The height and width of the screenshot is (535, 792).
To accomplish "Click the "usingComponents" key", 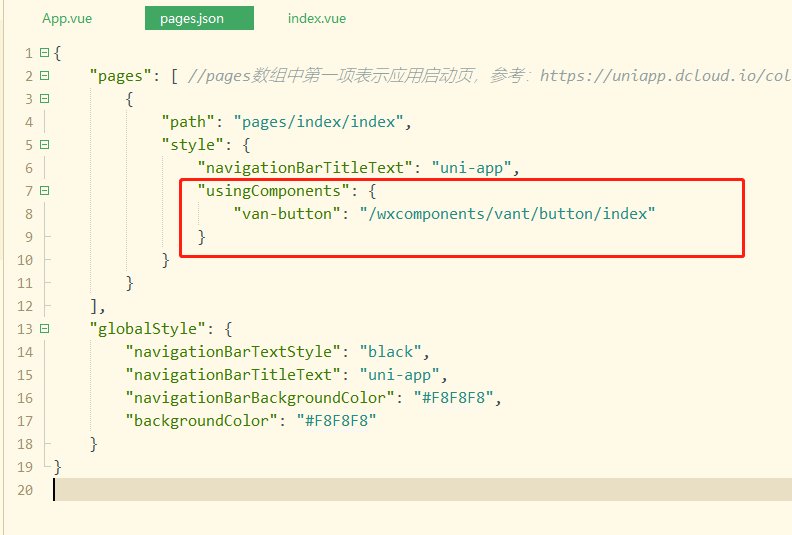I will coord(273,191).
